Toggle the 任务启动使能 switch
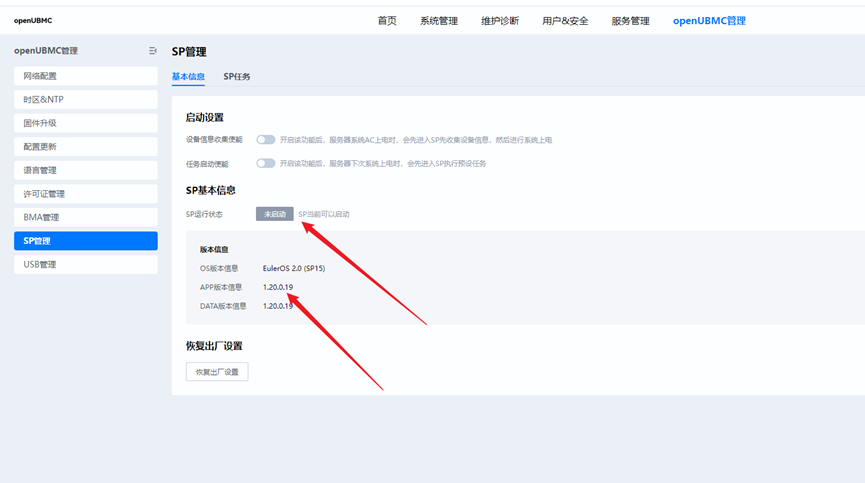The image size is (865, 483). 265,163
